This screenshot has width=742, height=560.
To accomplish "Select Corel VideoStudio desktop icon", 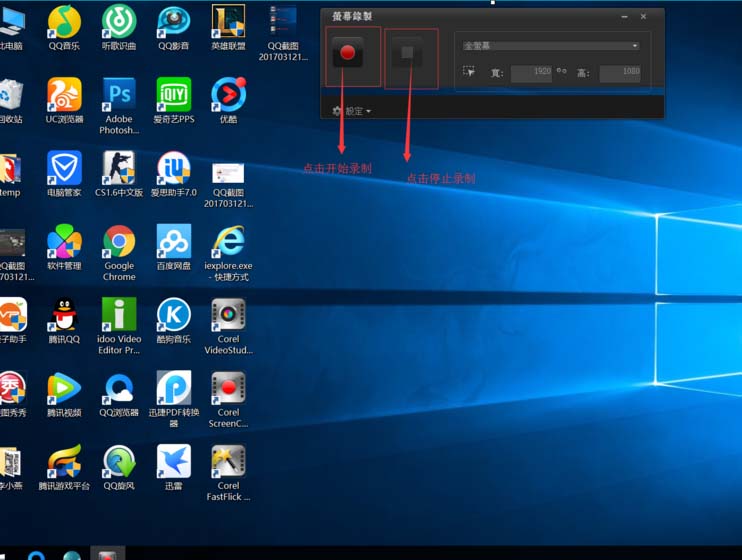I will click(229, 327).
